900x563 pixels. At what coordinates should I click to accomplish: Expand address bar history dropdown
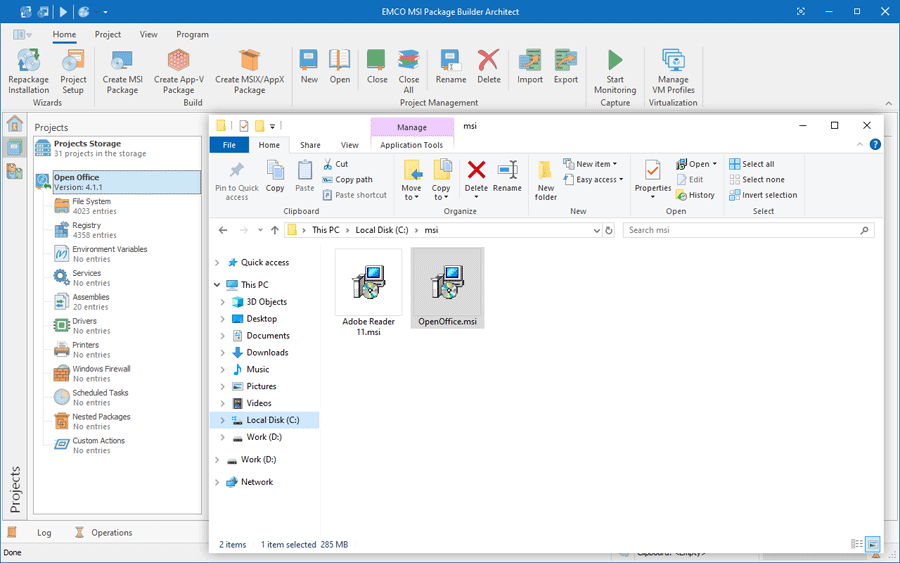click(x=596, y=231)
